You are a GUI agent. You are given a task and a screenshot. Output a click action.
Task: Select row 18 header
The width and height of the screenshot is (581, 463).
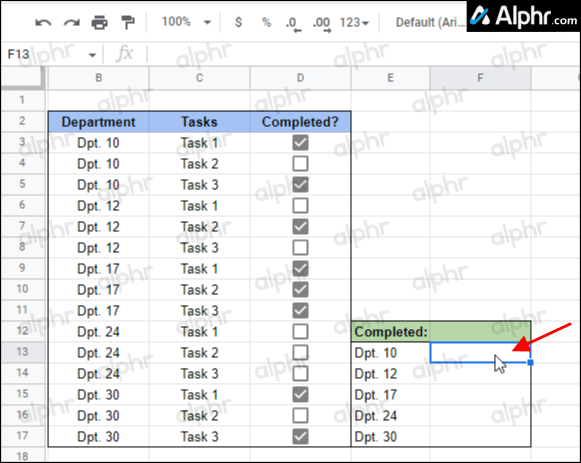(x=22, y=456)
